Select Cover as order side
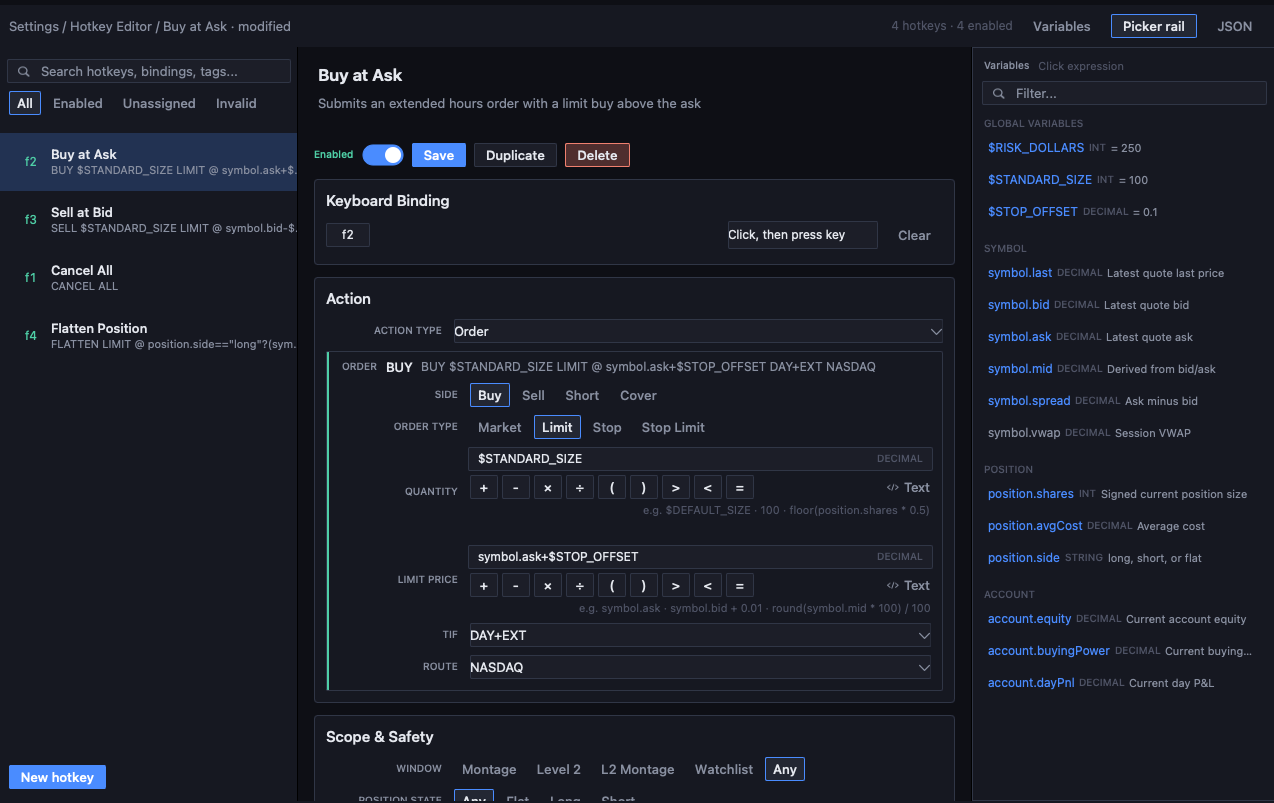Image resolution: width=1274 pixels, height=803 pixels. click(x=638, y=395)
